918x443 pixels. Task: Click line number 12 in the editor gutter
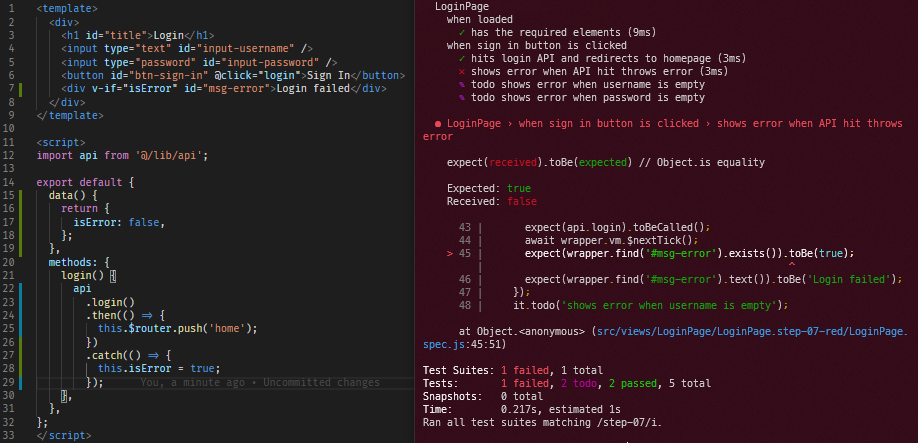8,156
